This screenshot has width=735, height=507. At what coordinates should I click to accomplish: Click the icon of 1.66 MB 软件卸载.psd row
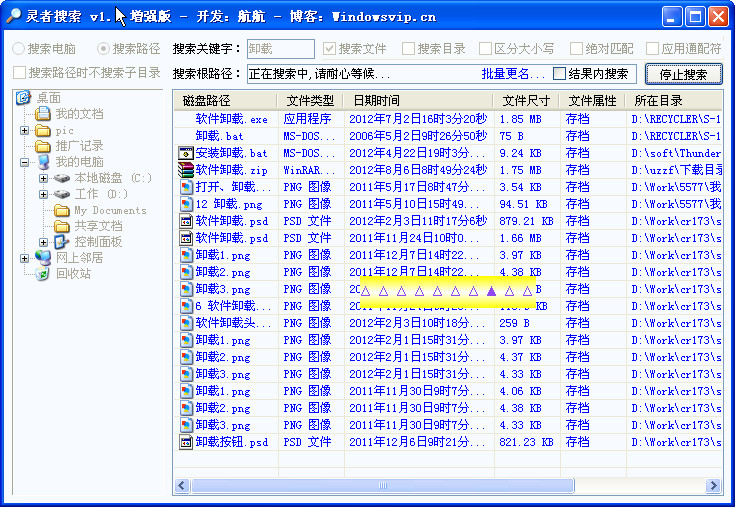tap(186, 238)
